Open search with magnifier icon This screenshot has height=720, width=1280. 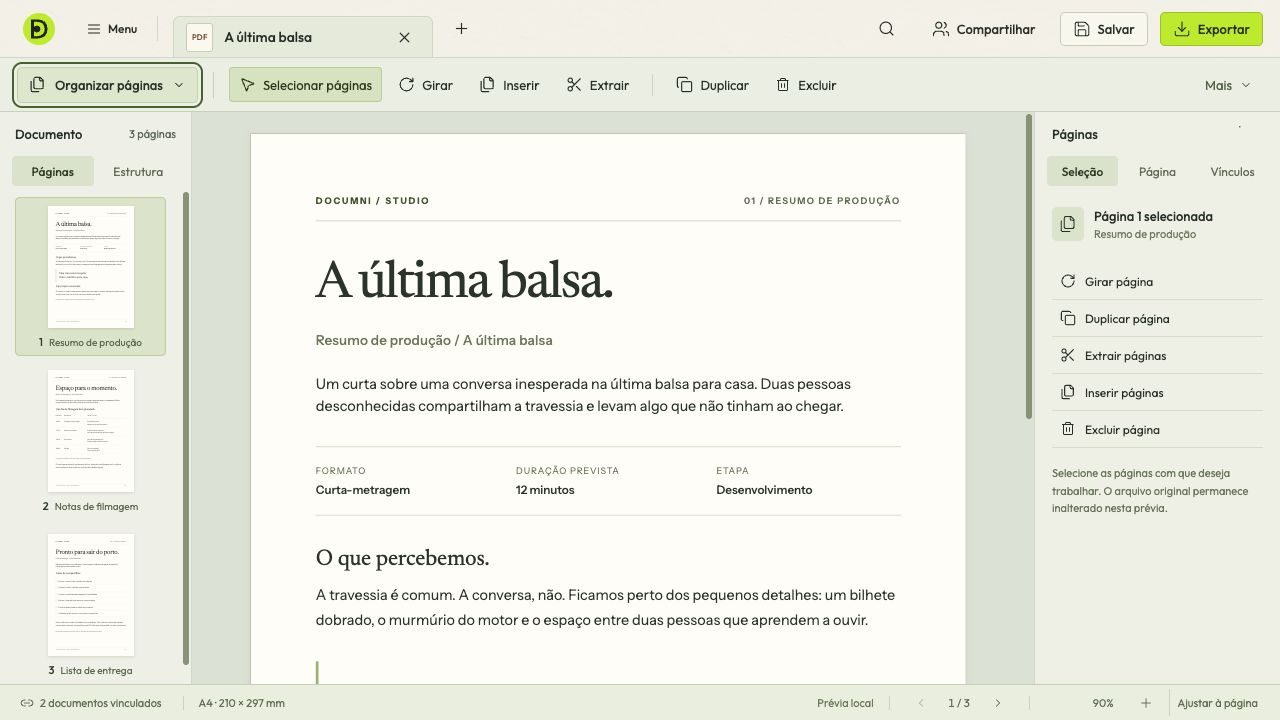pyautogui.click(x=886, y=29)
